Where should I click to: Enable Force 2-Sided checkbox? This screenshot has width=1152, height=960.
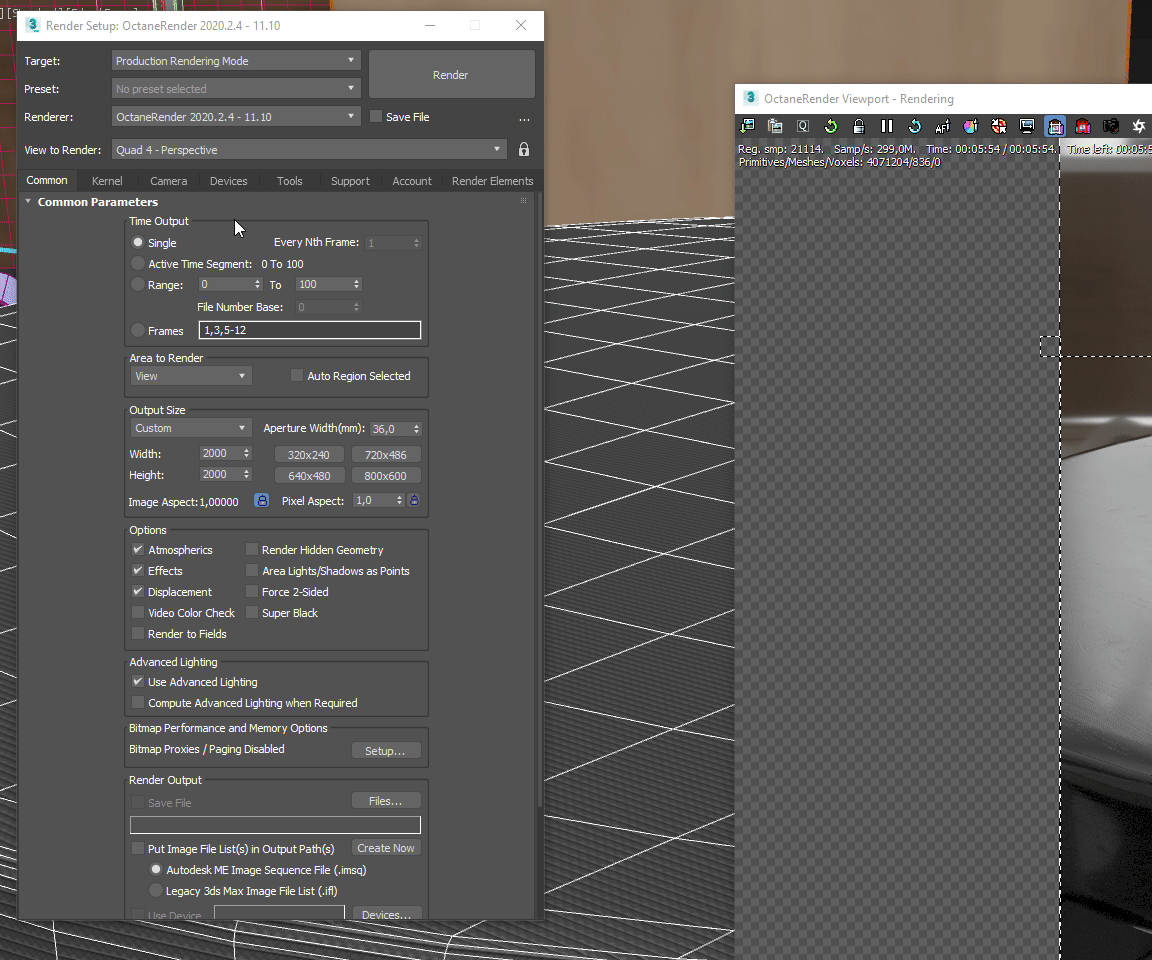pos(251,592)
